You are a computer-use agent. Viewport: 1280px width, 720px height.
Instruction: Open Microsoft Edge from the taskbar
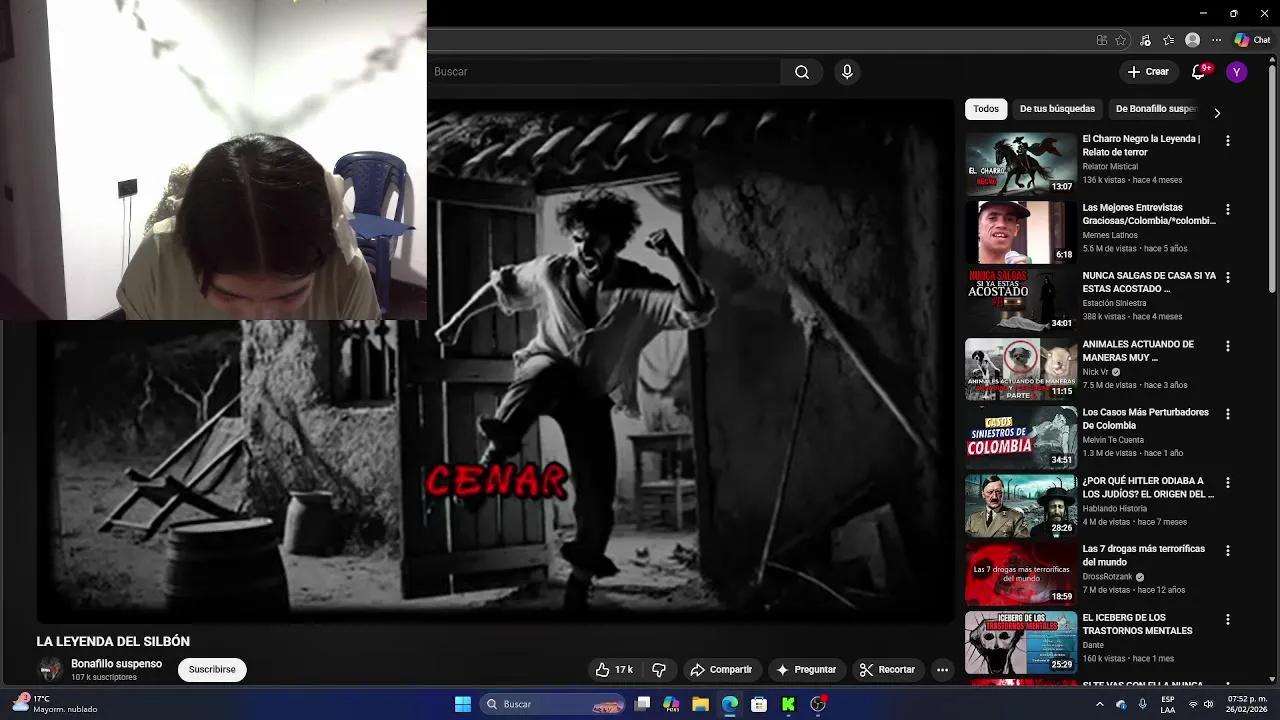pyautogui.click(x=730, y=704)
